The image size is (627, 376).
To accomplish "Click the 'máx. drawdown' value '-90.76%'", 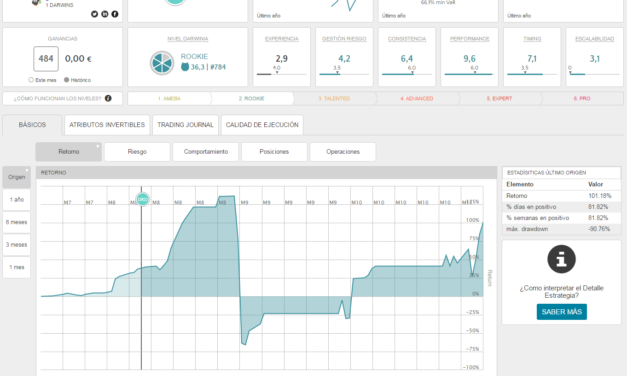I will pyautogui.click(x=599, y=229).
